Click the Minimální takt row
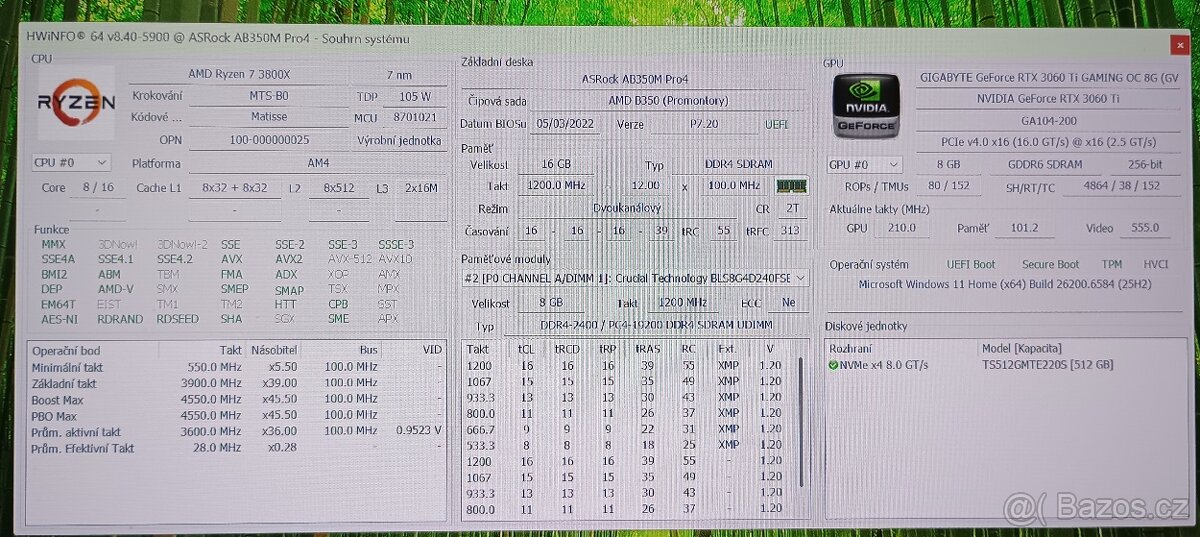 pos(237,368)
